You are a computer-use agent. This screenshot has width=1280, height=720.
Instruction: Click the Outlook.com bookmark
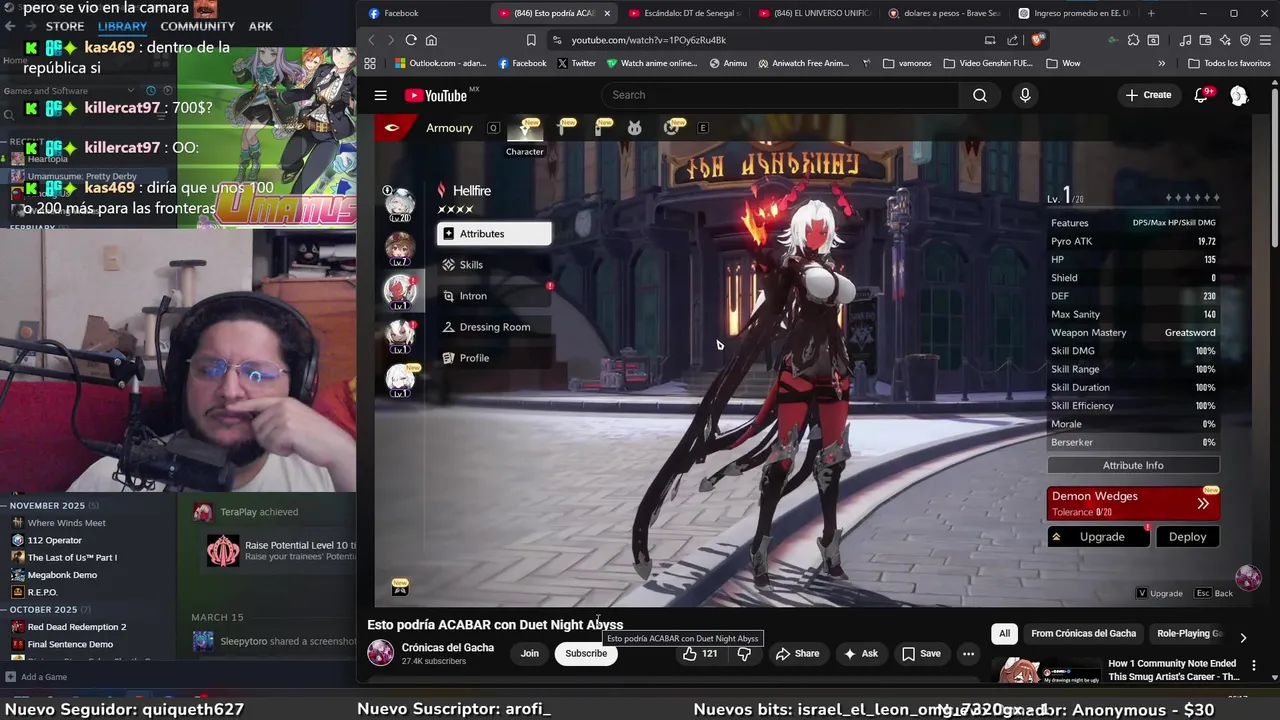tap(440, 63)
